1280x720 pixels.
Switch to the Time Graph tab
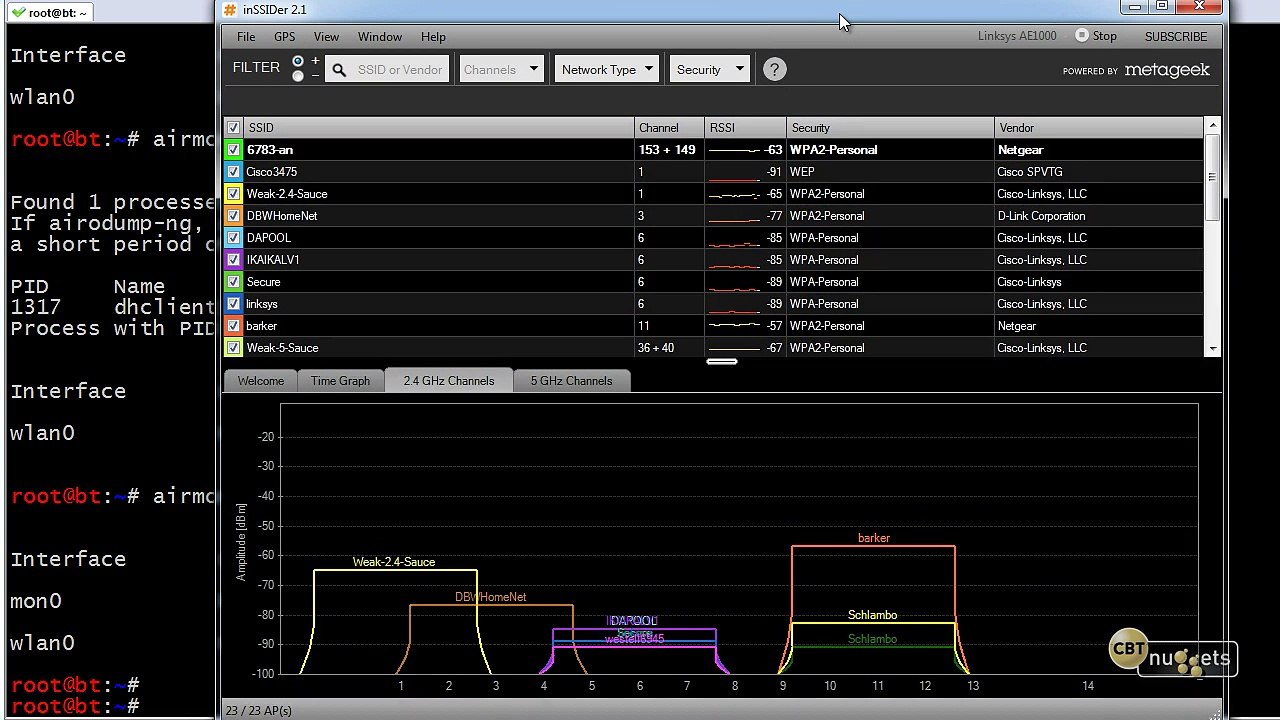click(x=340, y=381)
